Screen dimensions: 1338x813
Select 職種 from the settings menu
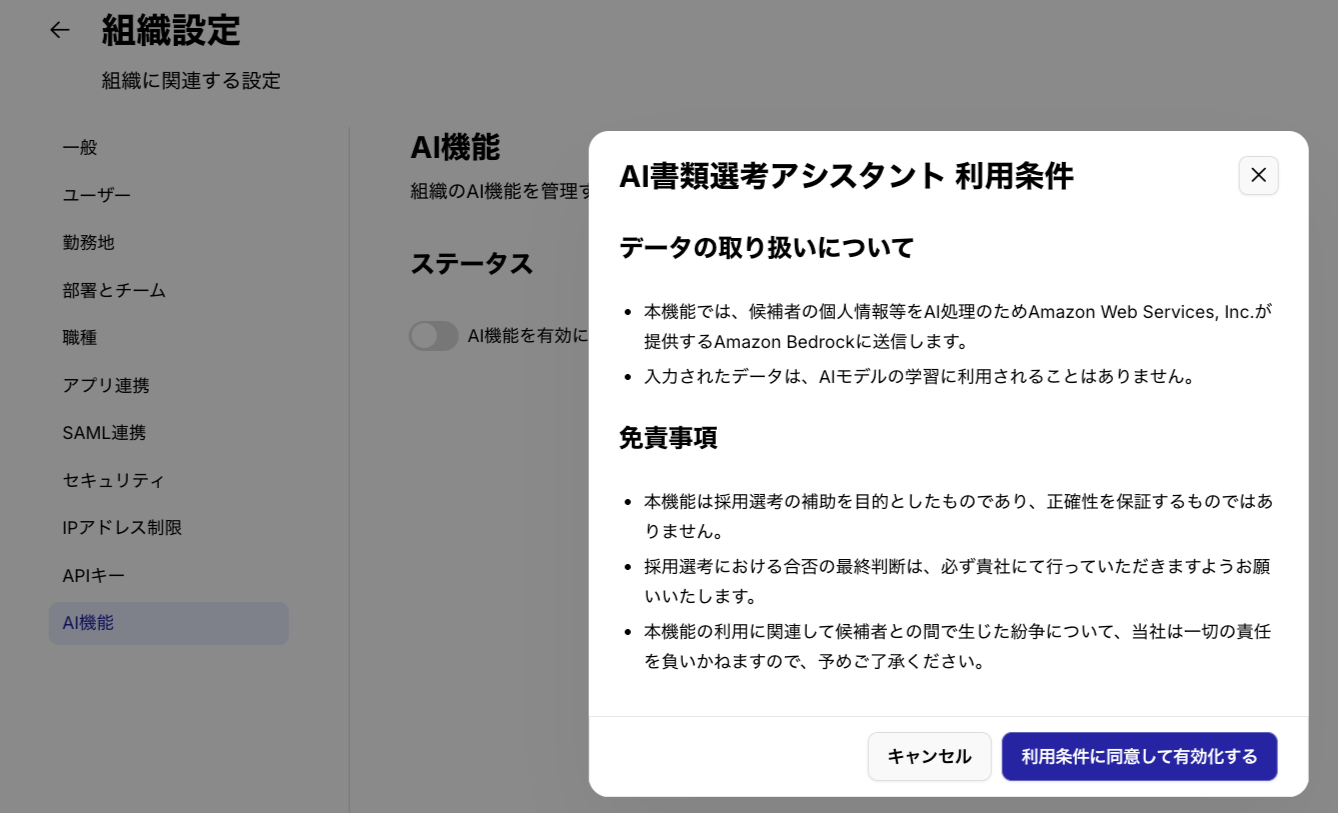tap(80, 337)
